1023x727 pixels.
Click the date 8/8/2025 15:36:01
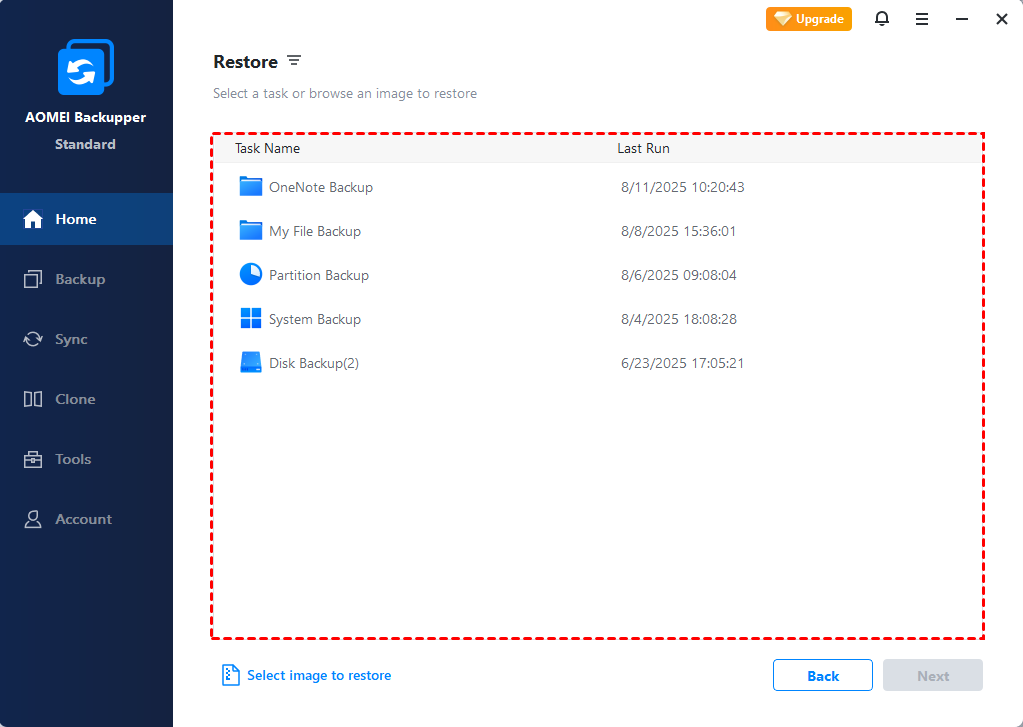click(x=679, y=231)
